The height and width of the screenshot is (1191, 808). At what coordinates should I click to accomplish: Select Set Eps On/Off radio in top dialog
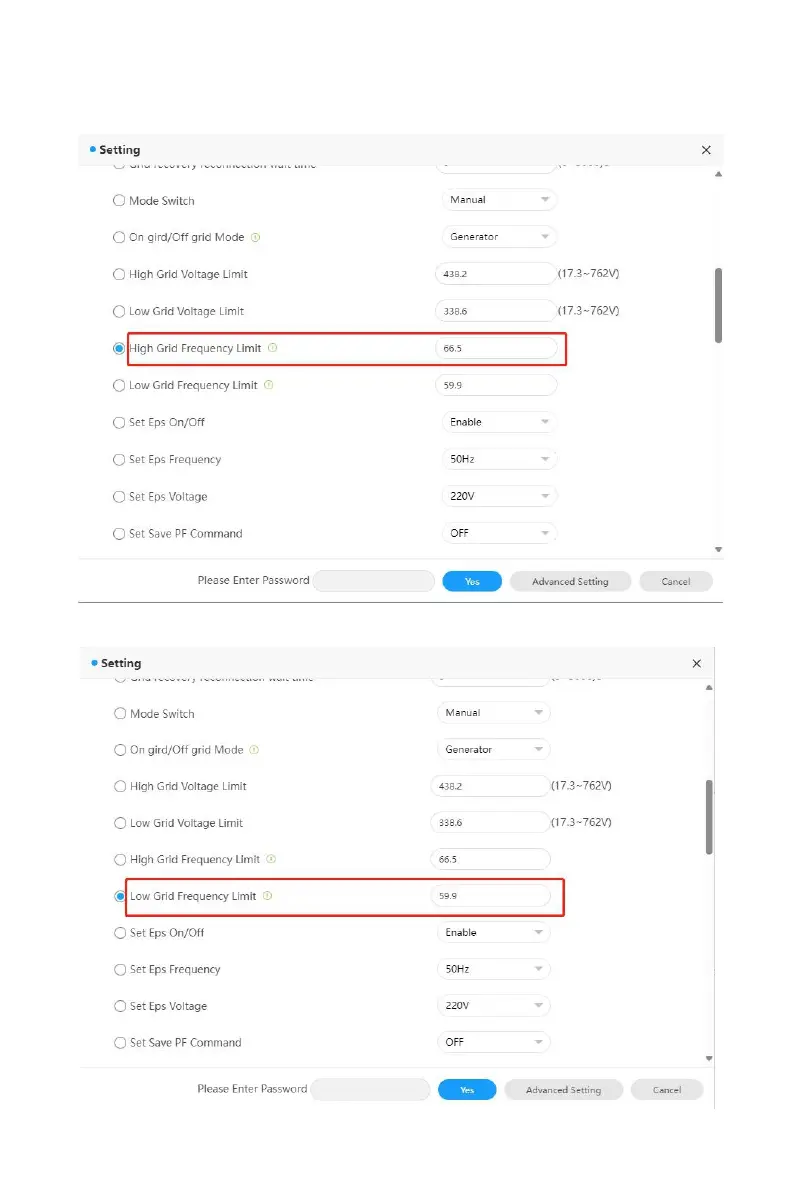(x=120, y=423)
